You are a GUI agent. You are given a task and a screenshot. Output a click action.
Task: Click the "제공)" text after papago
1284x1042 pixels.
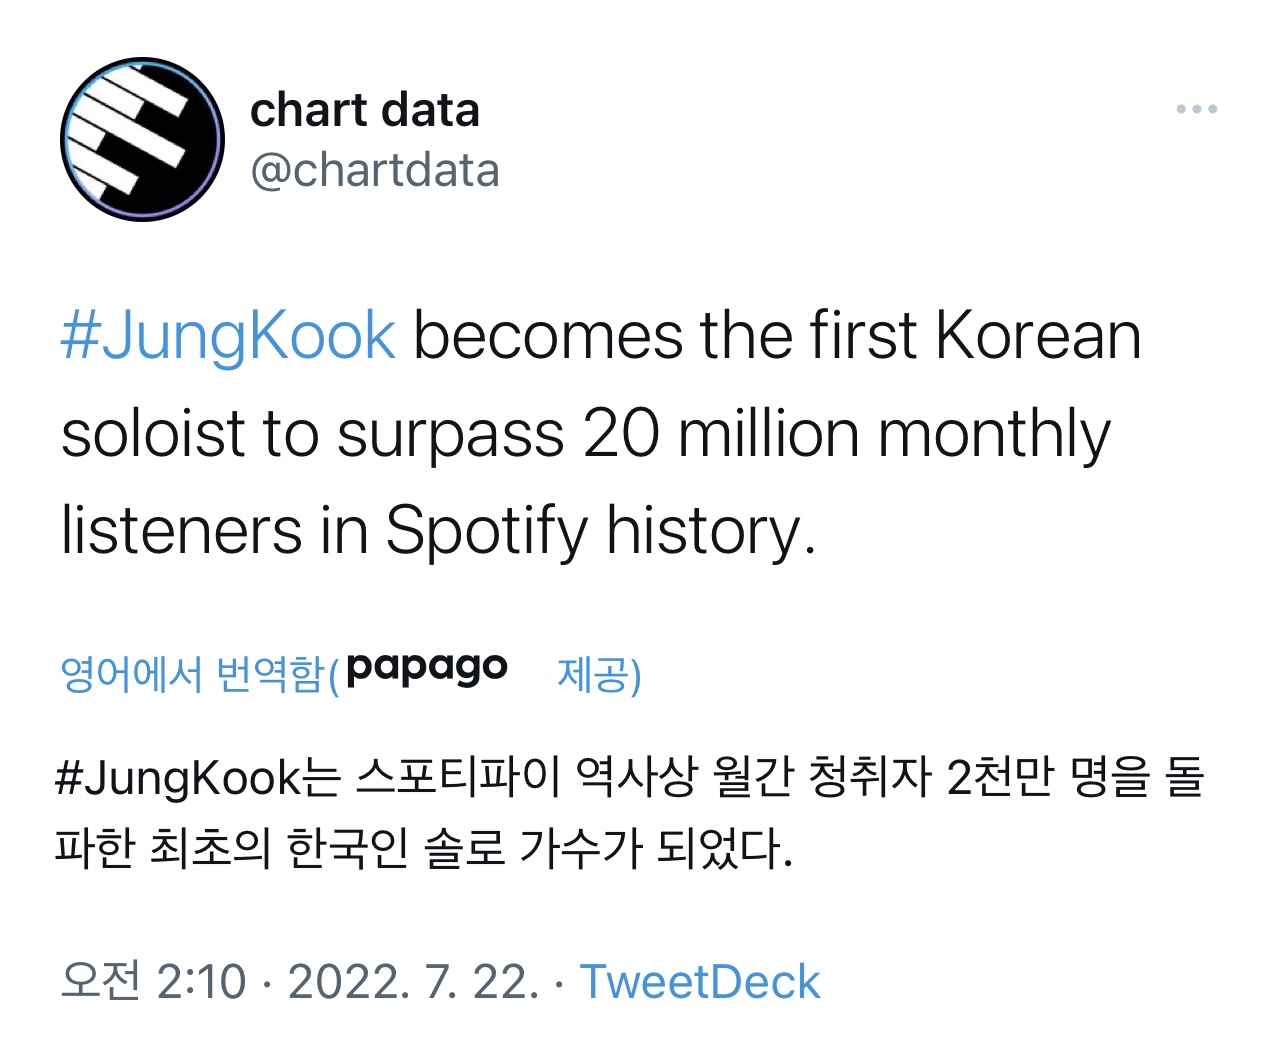coord(598,674)
